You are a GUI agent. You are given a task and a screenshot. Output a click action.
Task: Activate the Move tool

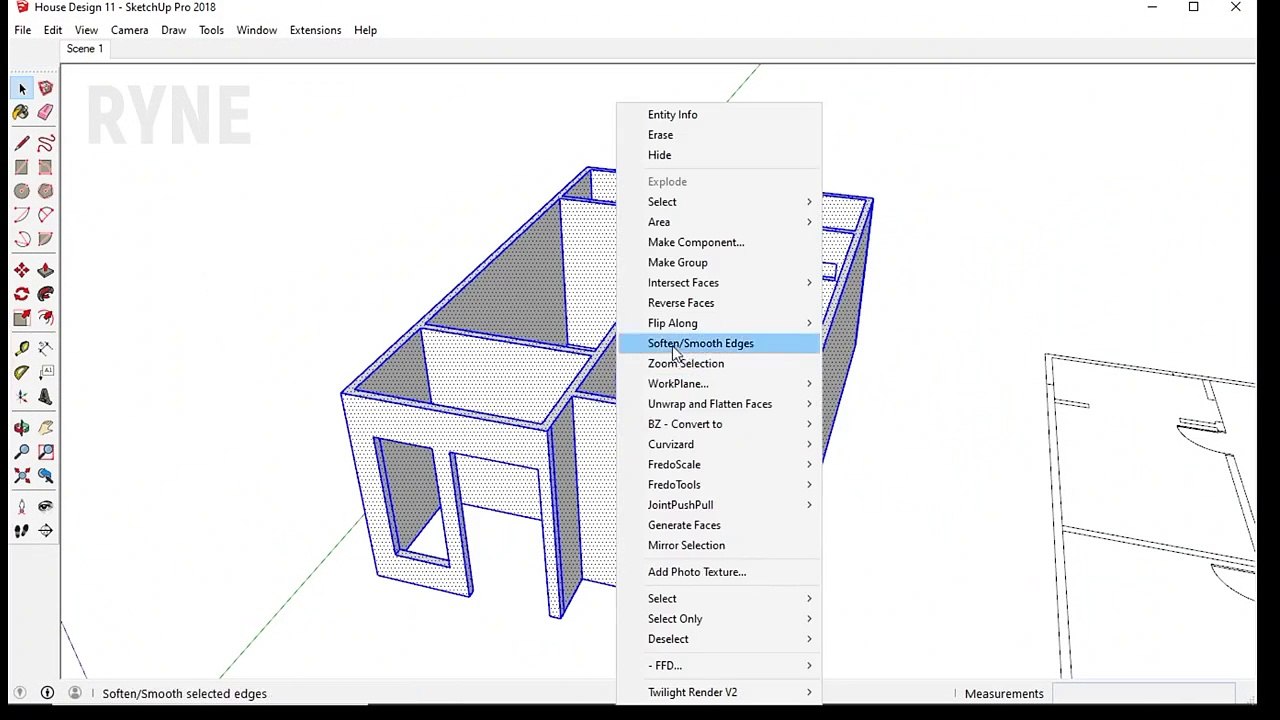click(x=22, y=270)
